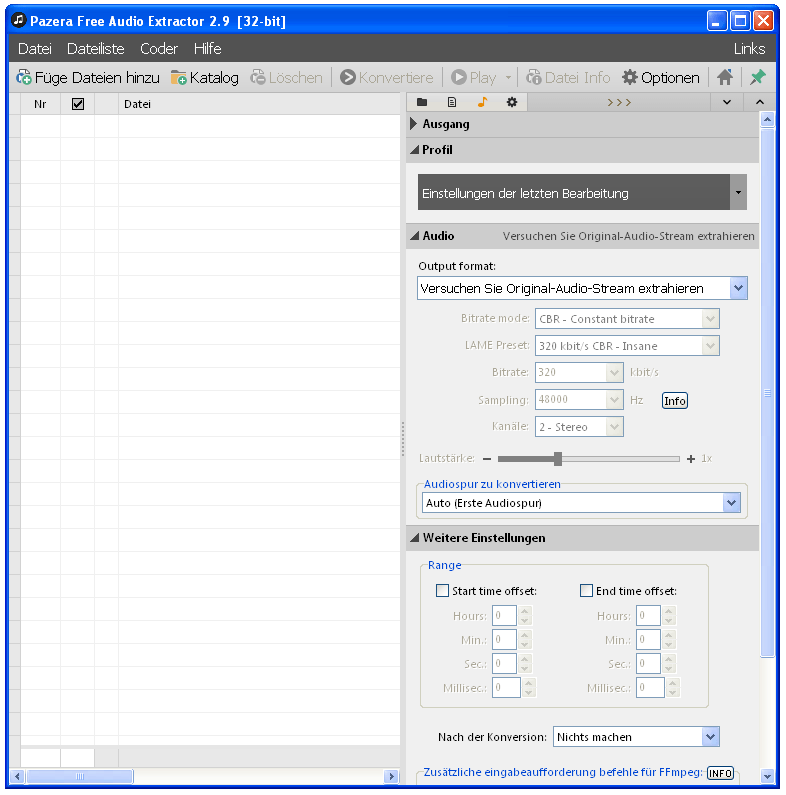Open the Nach der Konversion dropdown
Screen dimensions: 786x795
636,737
